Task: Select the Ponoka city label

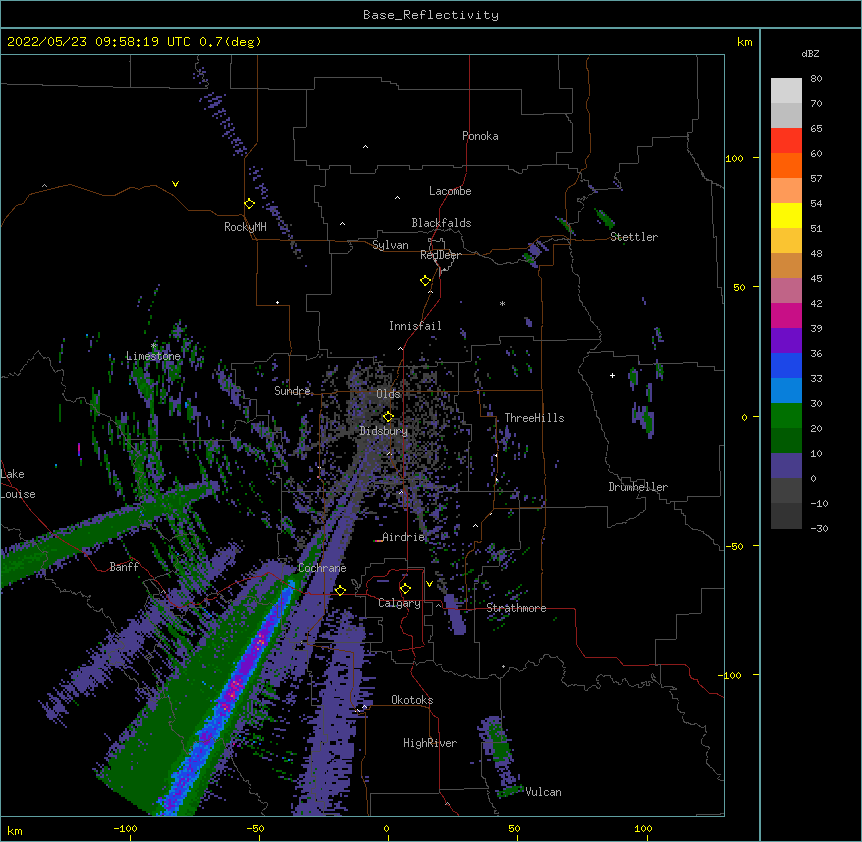Action: 480,136
